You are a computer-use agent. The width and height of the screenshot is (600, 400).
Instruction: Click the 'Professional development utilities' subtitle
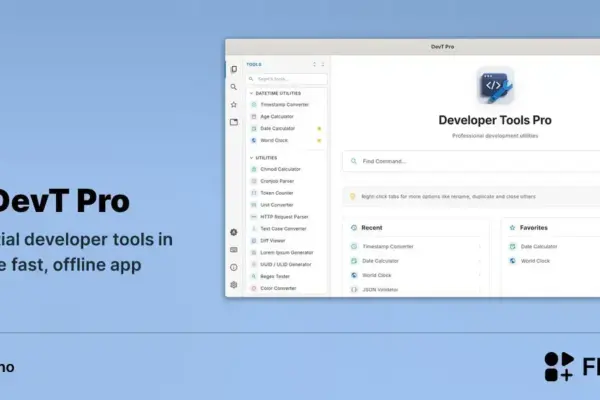click(x=495, y=136)
